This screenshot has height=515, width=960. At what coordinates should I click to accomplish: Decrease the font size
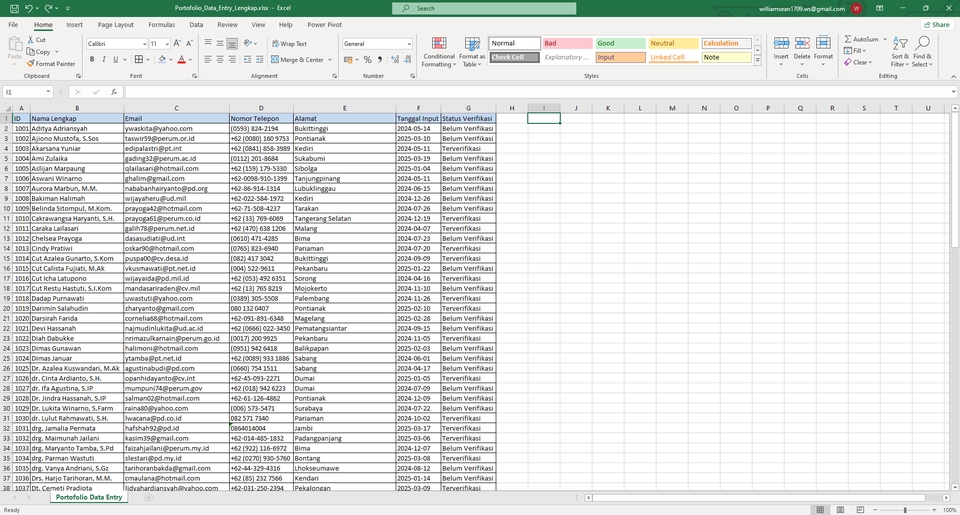(x=189, y=43)
